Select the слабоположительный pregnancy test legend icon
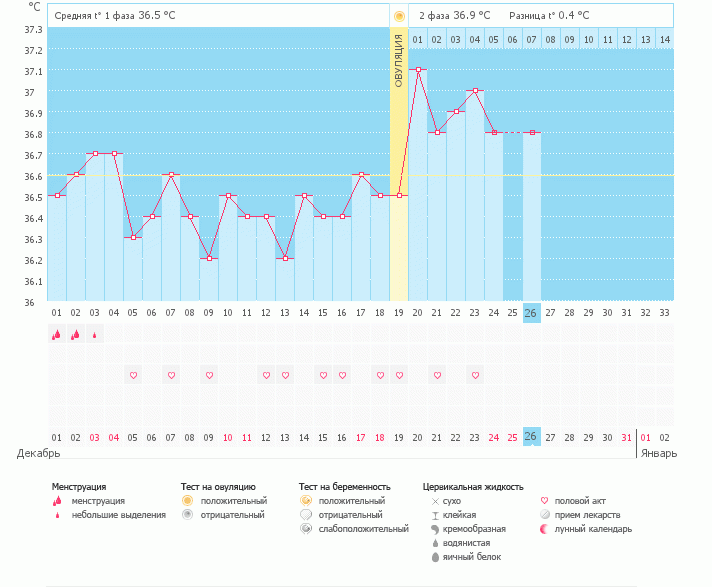 [x=305, y=528]
